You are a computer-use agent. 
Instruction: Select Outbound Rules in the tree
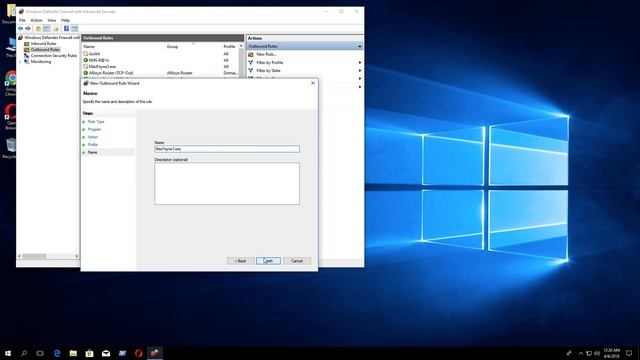(x=45, y=49)
